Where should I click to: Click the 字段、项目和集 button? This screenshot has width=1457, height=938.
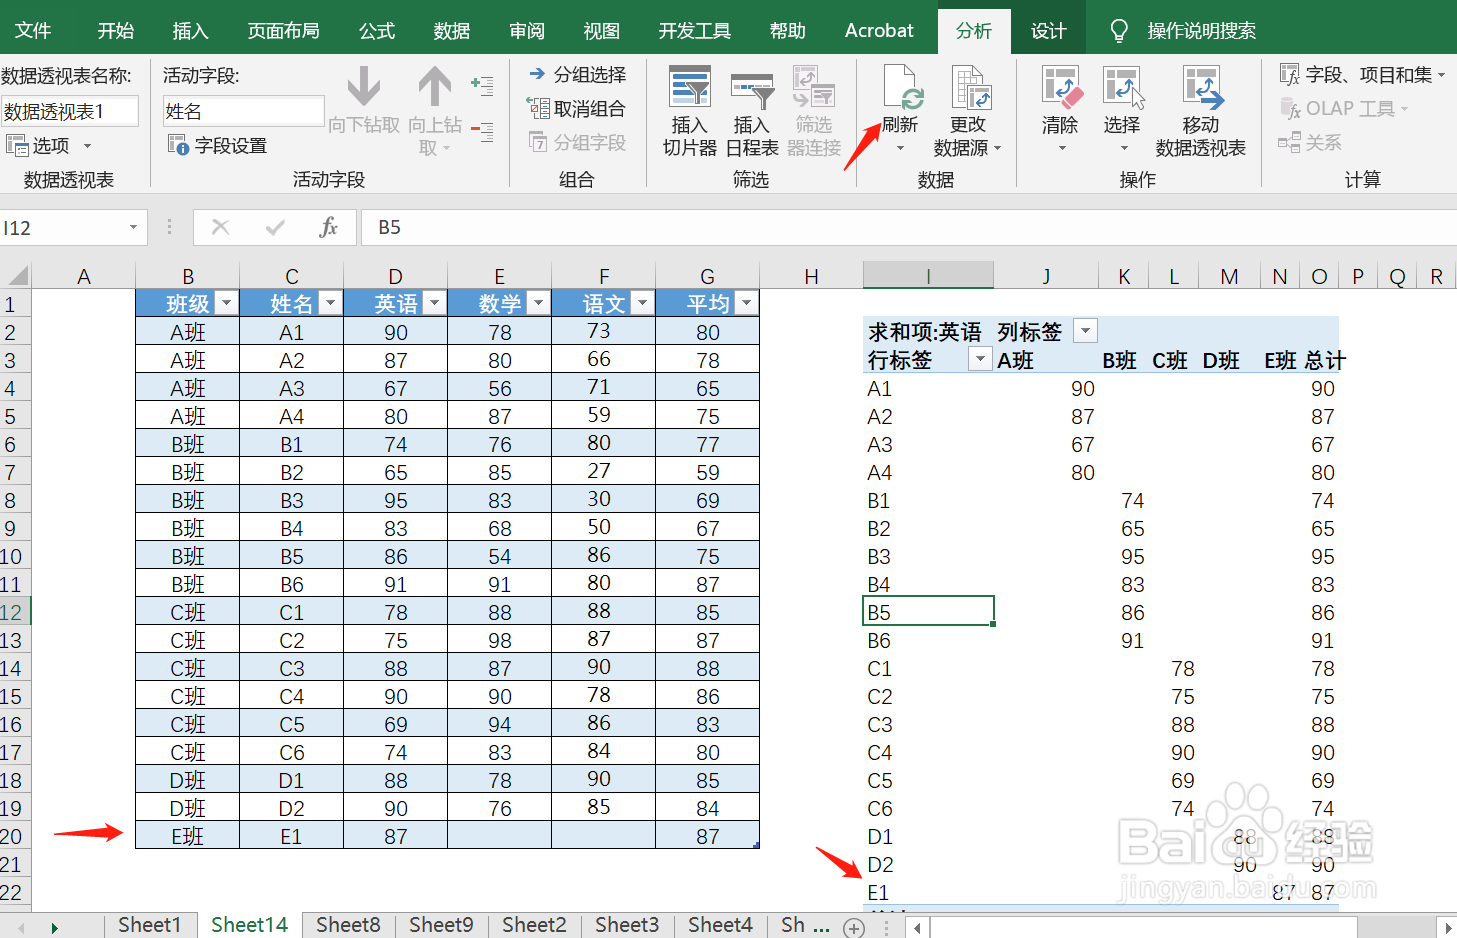(x=1362, y=73)
